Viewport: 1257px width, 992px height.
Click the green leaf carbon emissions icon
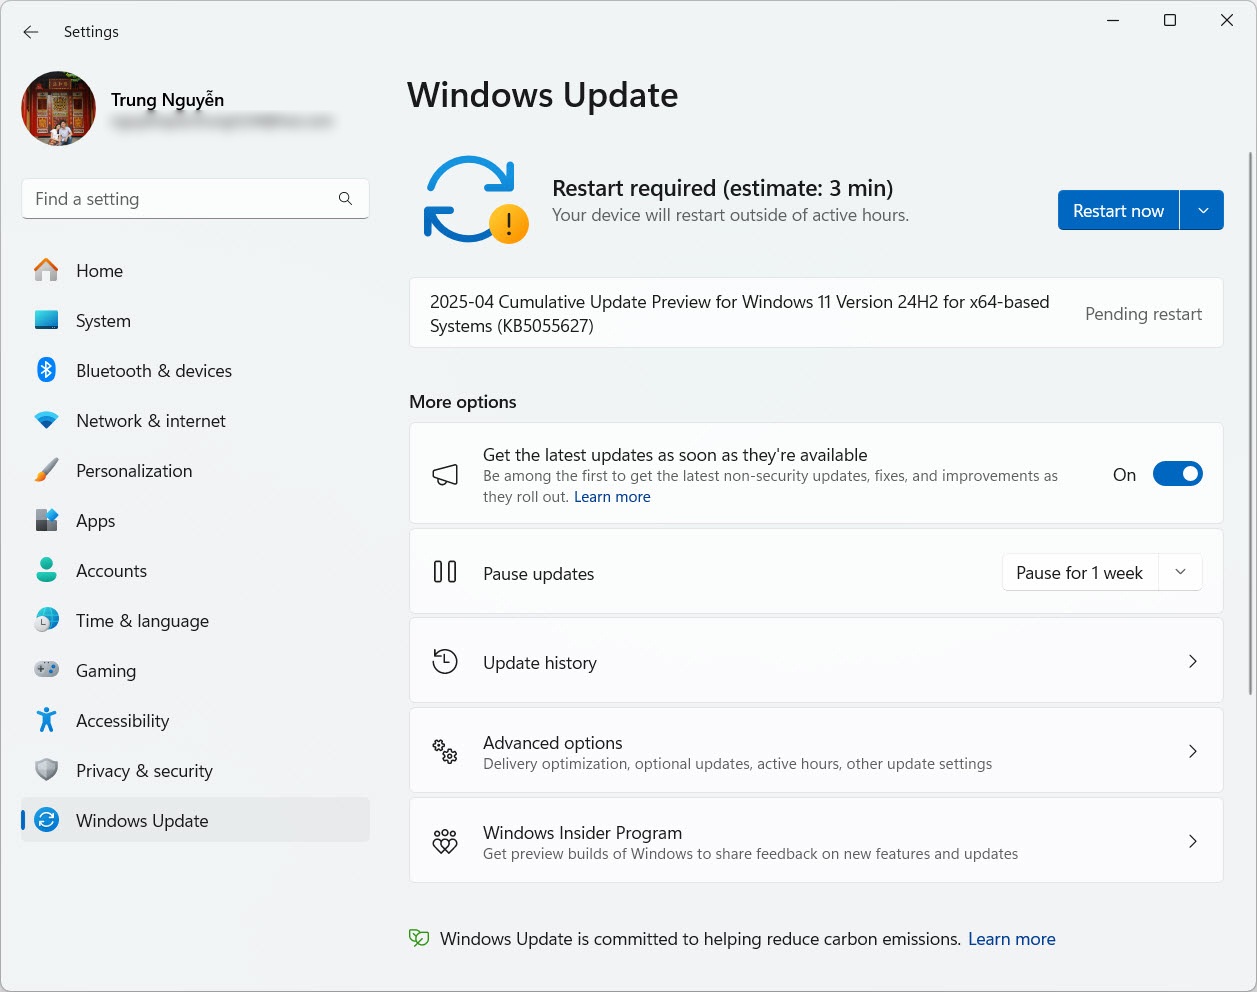(x=419, y=938)
